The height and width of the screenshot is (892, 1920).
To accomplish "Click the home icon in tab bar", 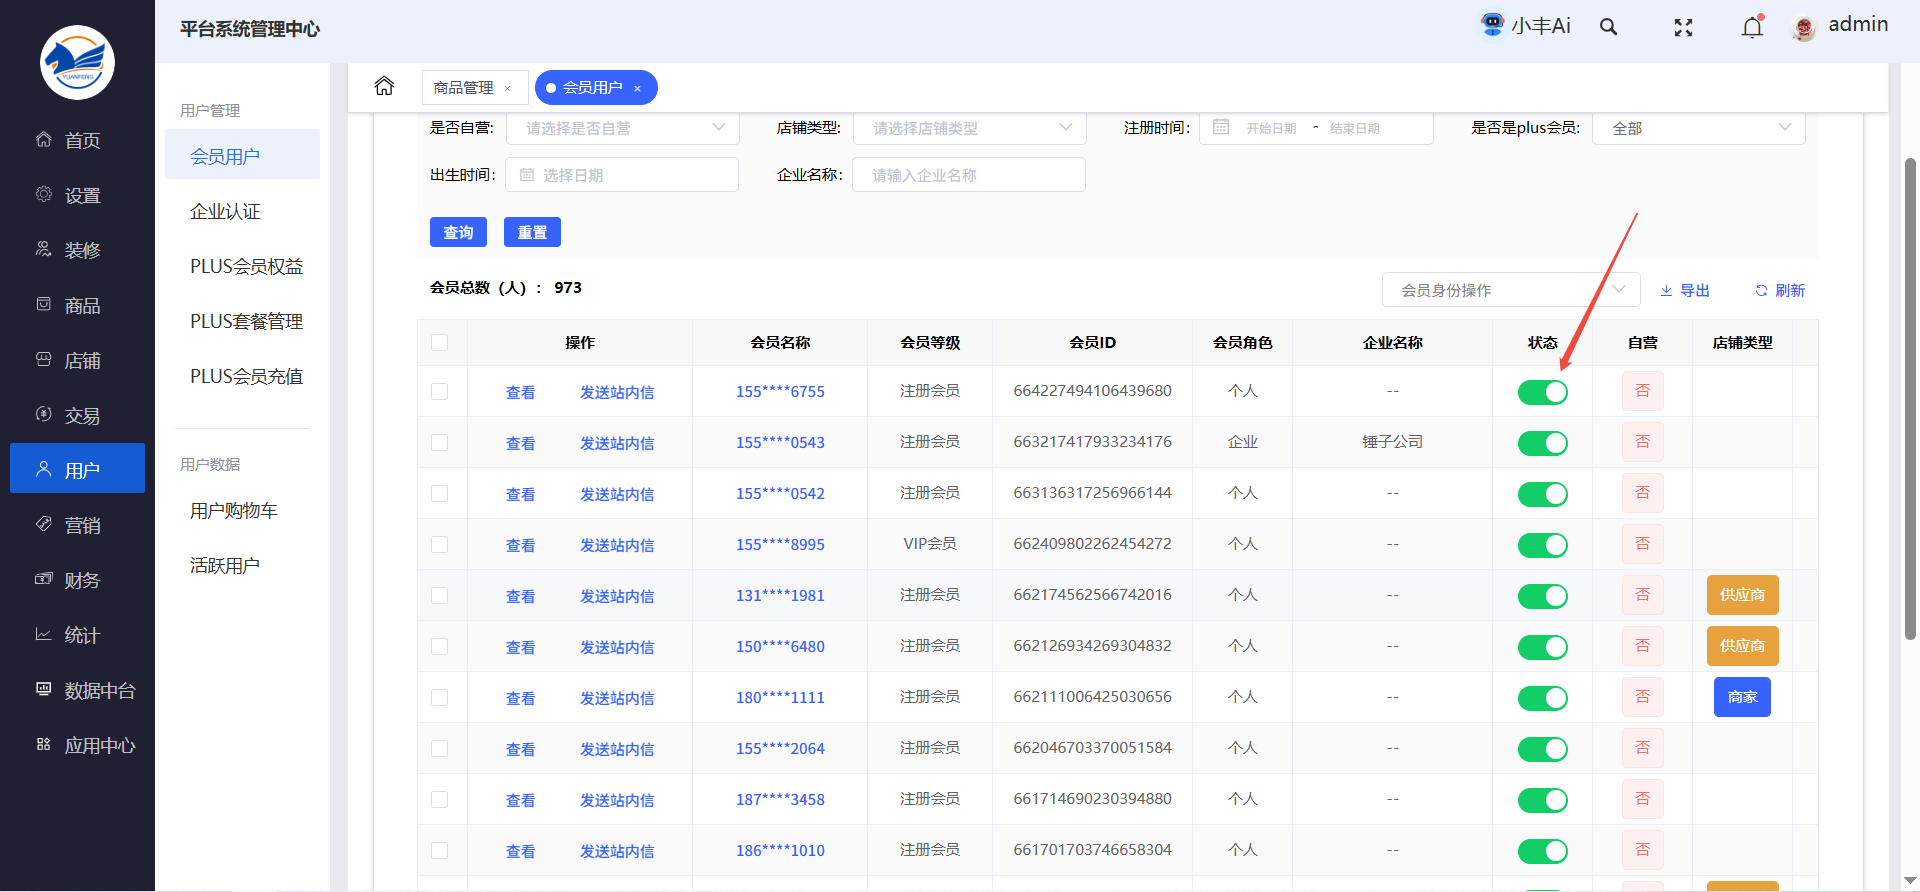I will tap(384, 87).
